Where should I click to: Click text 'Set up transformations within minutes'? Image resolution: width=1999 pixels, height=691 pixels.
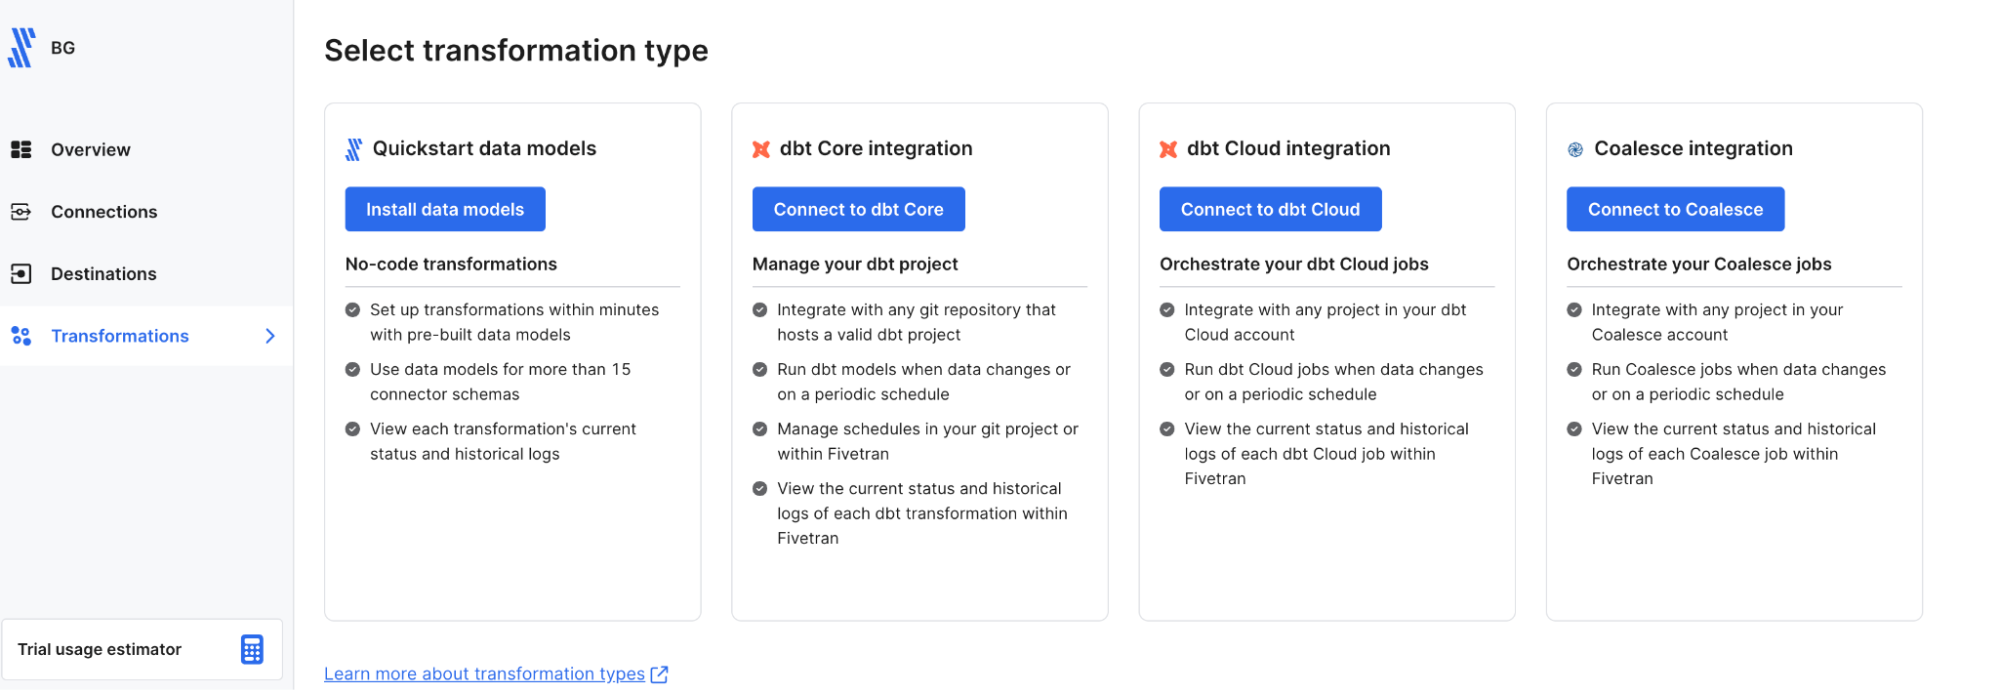[x=514, y=310]
